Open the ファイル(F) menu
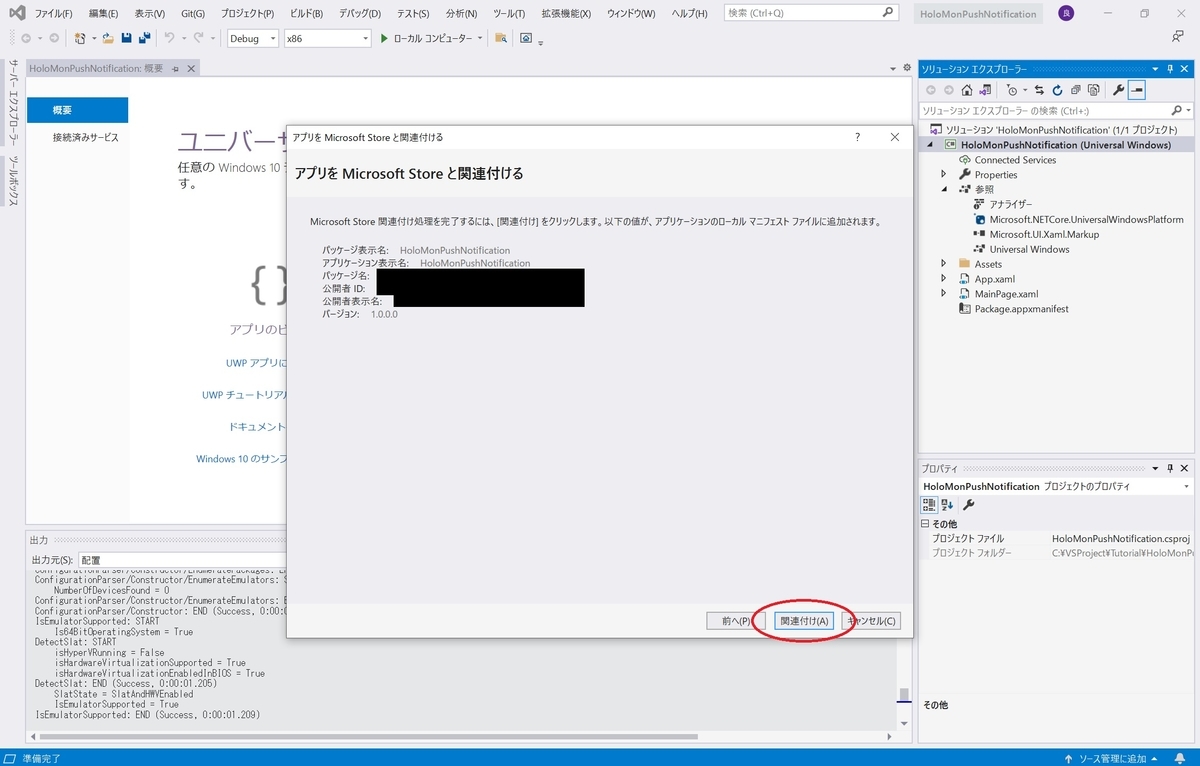Image resolution: width=1200 pixels, height=766 pixels. pos(53,13)
